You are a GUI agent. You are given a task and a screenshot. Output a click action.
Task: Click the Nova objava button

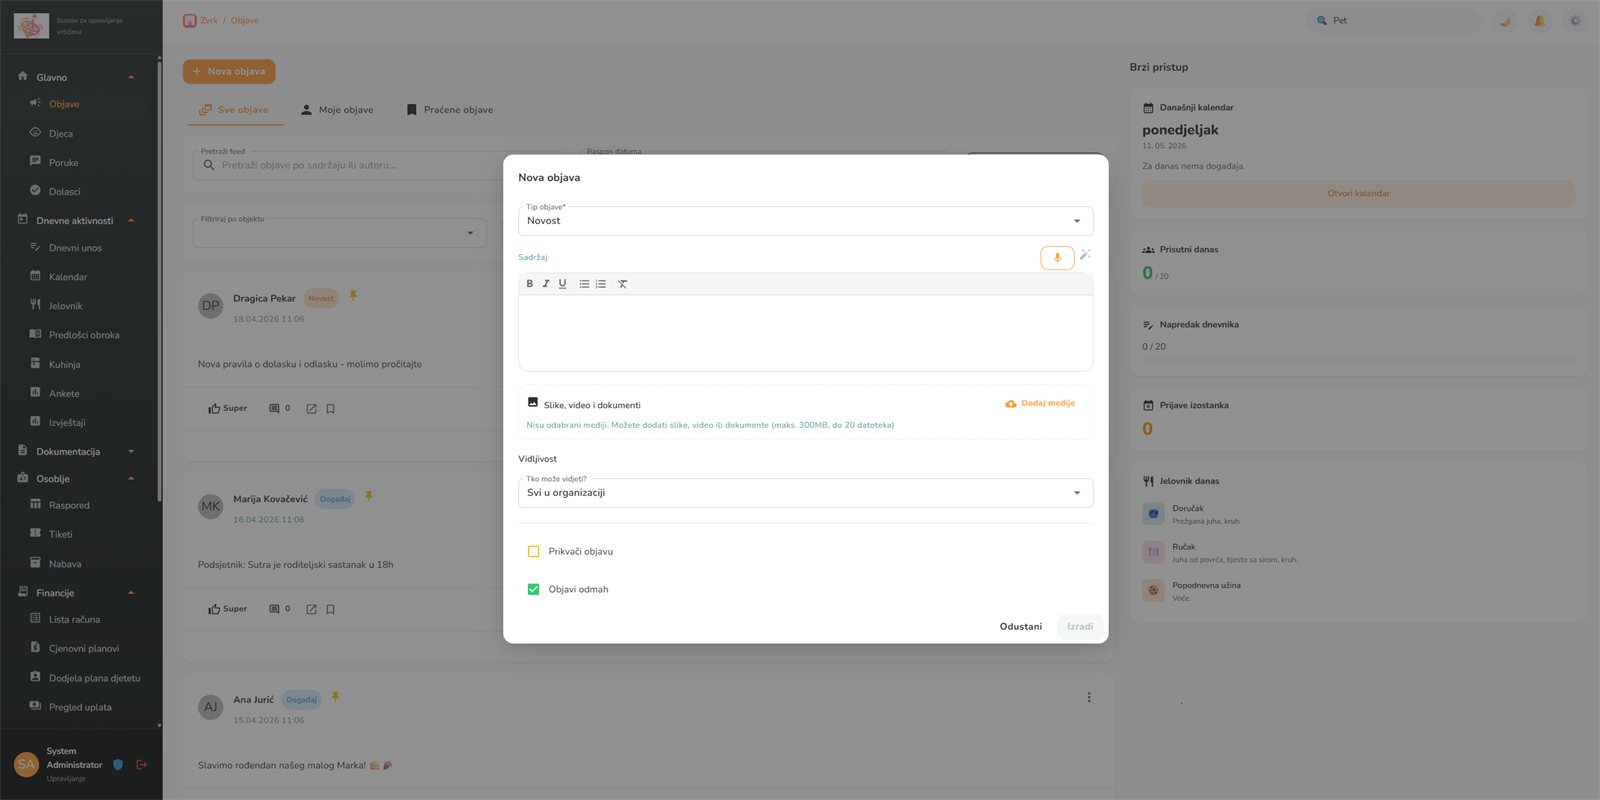[229, 72]
